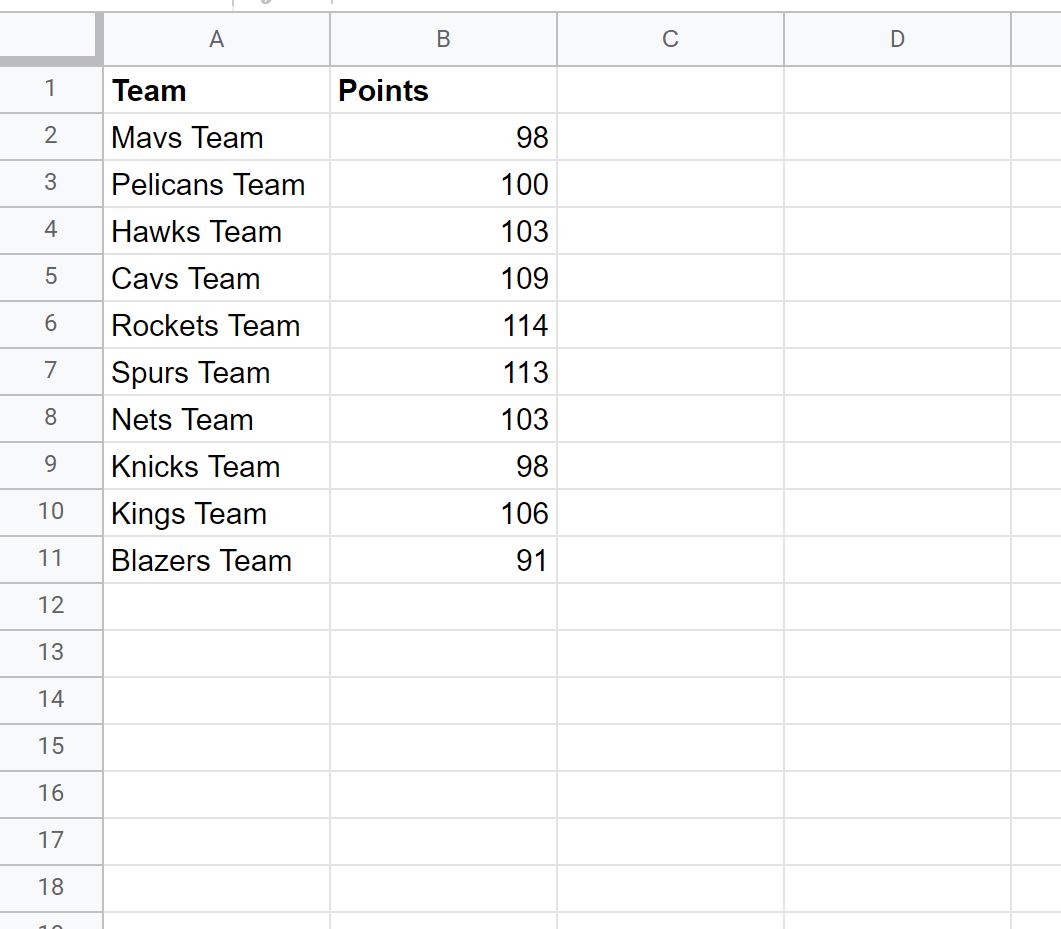Image resolution: width=1061 pixels, height=929 pixels.
Task: Click the Team header cell
Action: point(217,90)
